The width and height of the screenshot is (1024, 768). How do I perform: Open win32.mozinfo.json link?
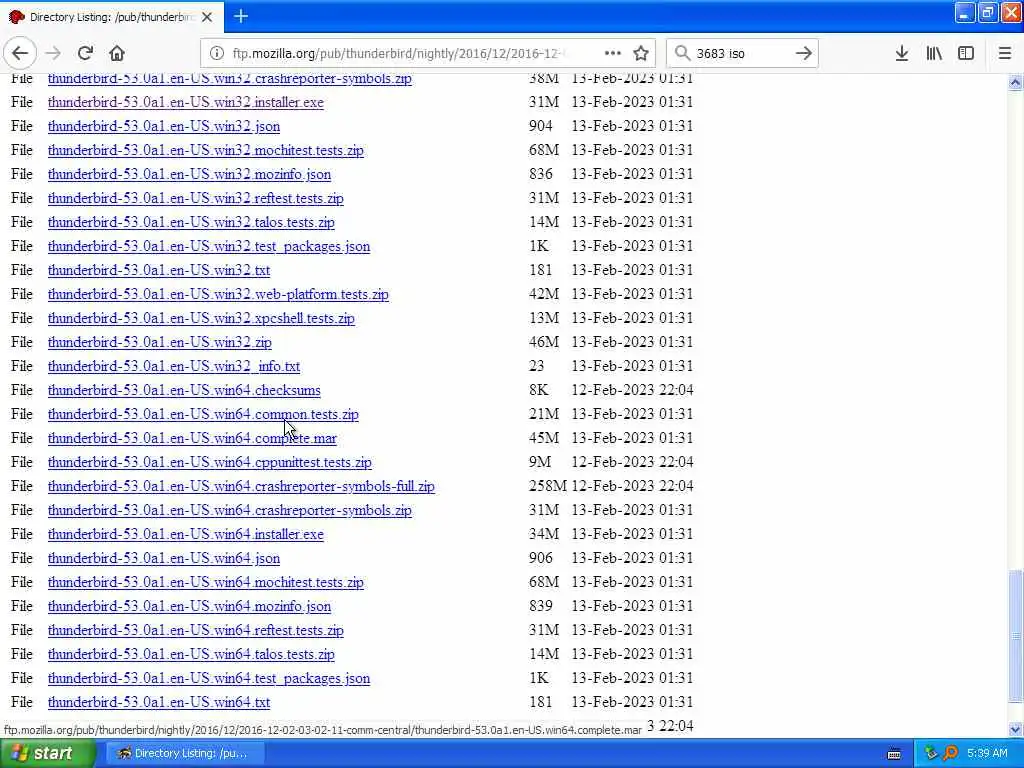tap(189, 174)
